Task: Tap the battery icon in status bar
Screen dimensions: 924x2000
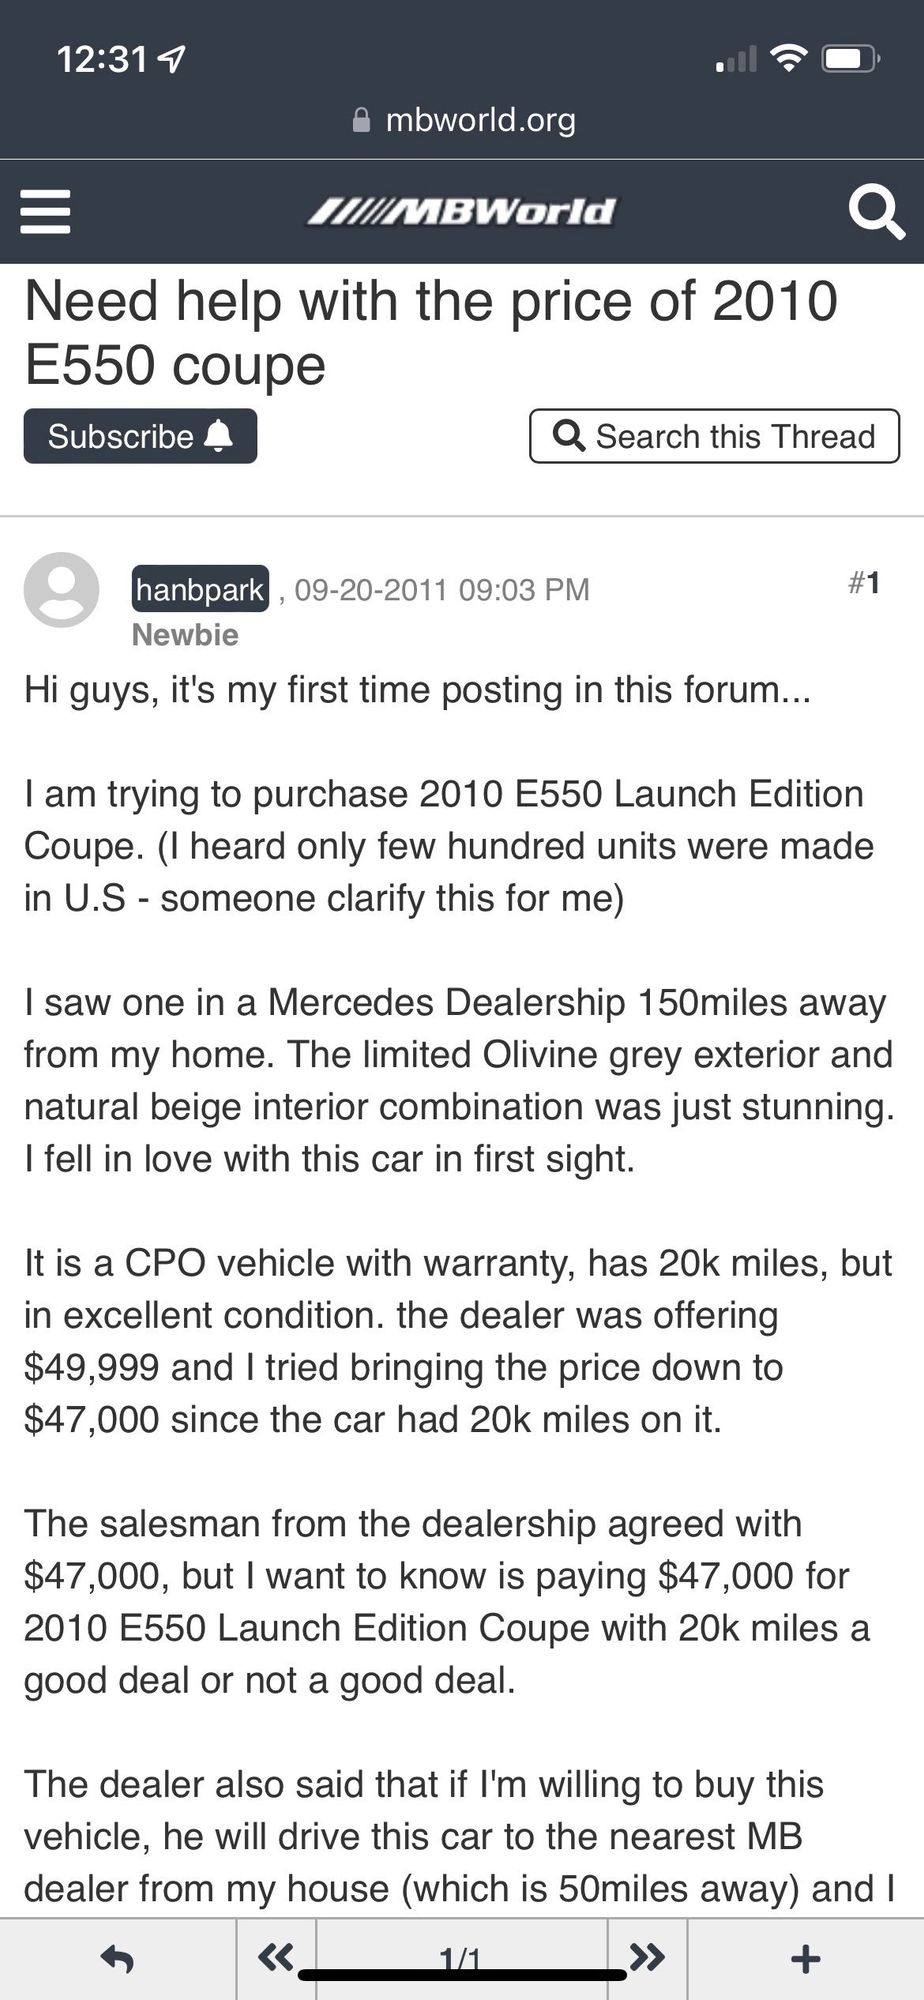Action: point(850,60)
